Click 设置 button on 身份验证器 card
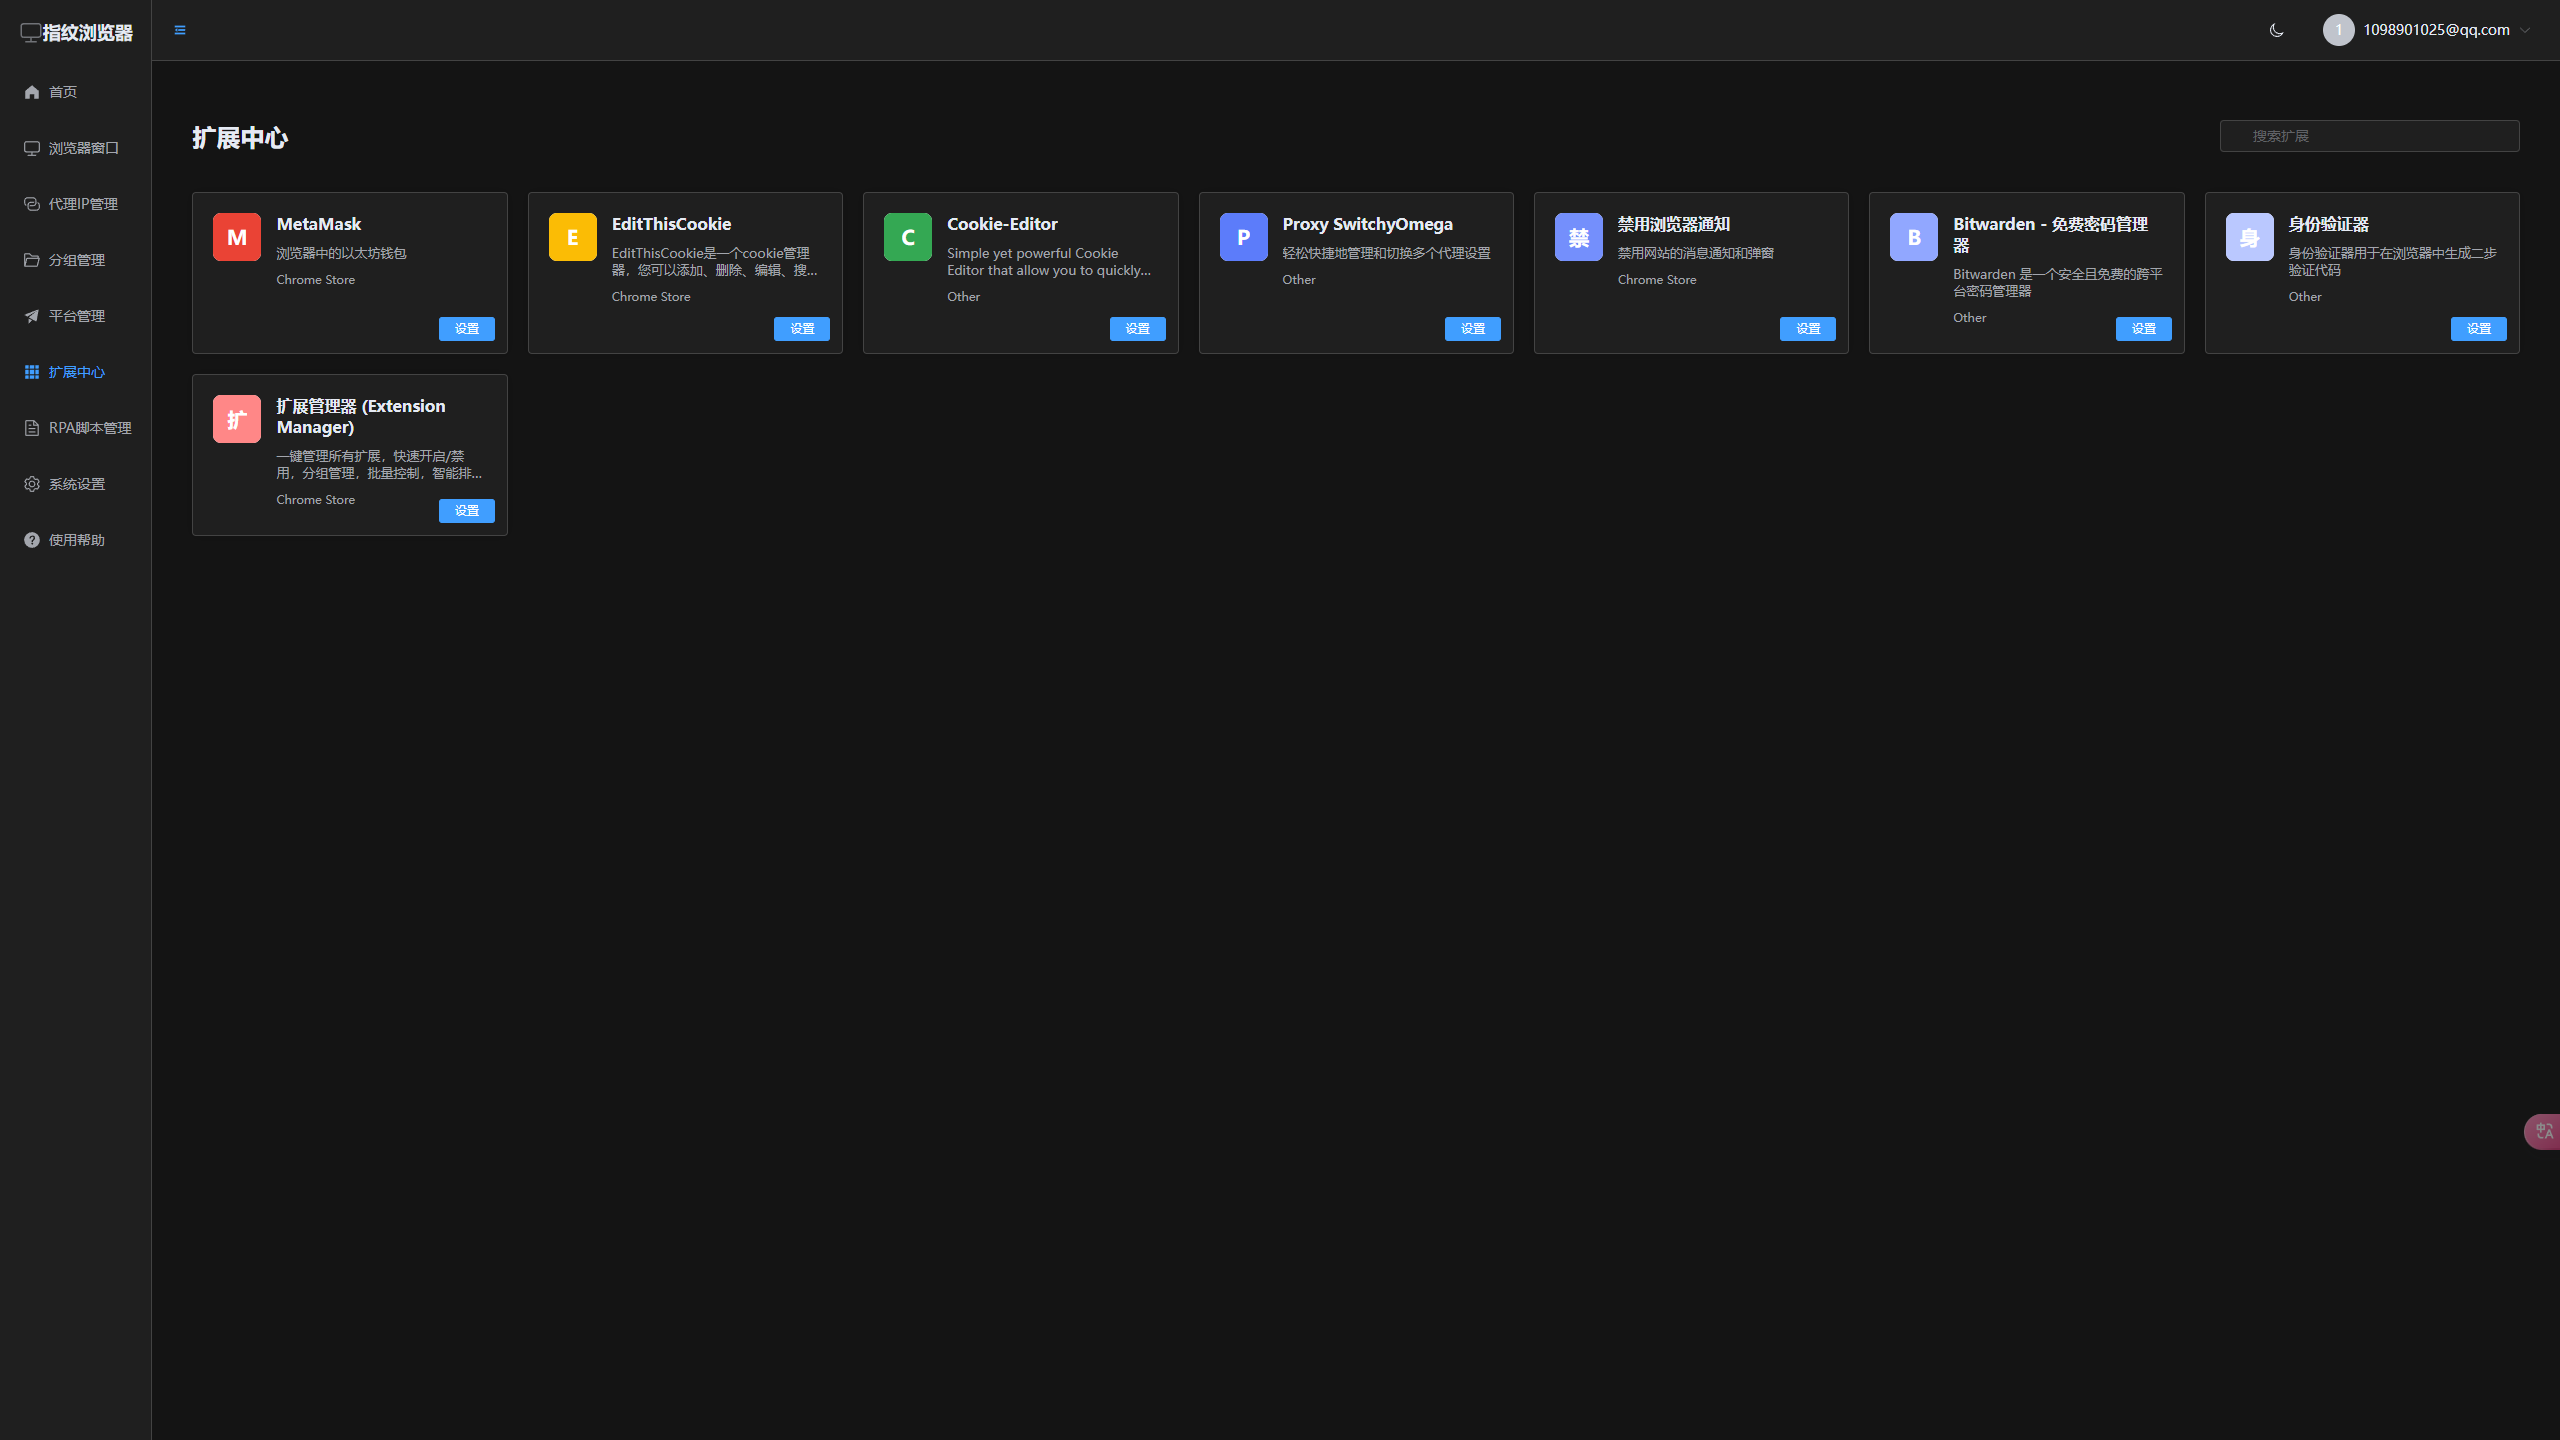Viewport: 2560px width, 1440px height. pos(2478,329)
